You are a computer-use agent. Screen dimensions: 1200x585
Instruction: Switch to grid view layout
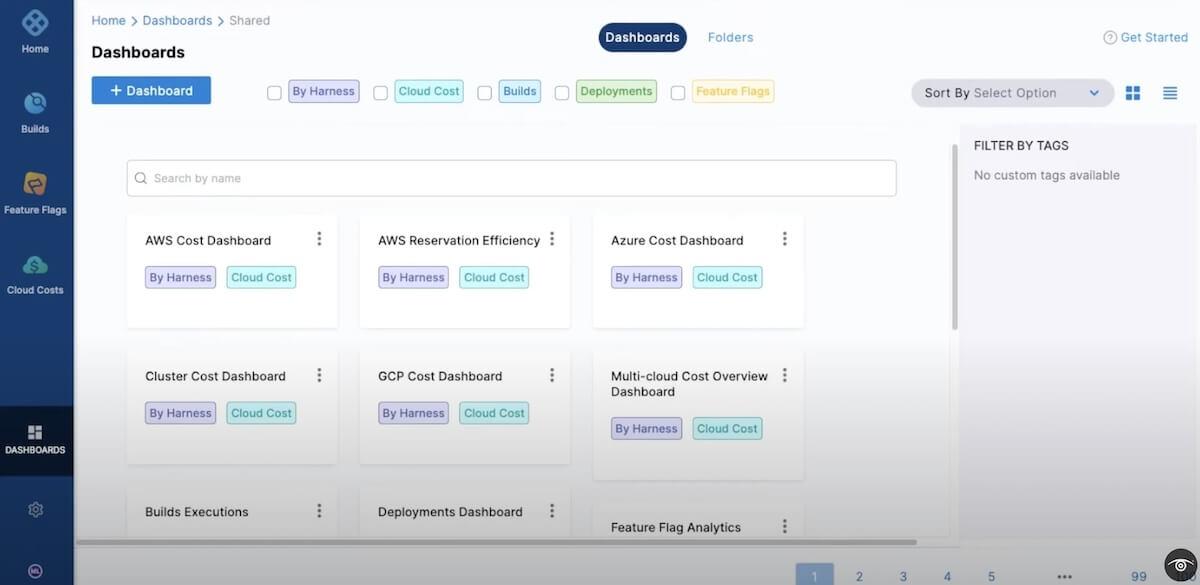point(1133,93)
